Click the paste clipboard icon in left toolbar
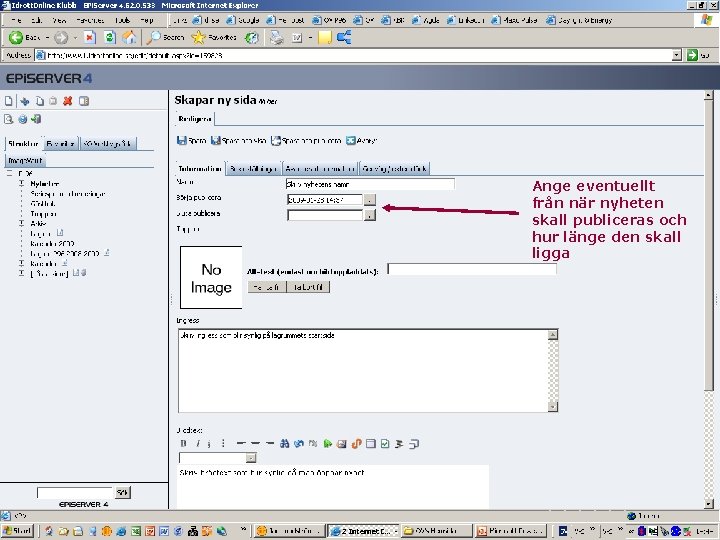Image resolution: width=720 pixels, height=540 pixels. (53, 101)
